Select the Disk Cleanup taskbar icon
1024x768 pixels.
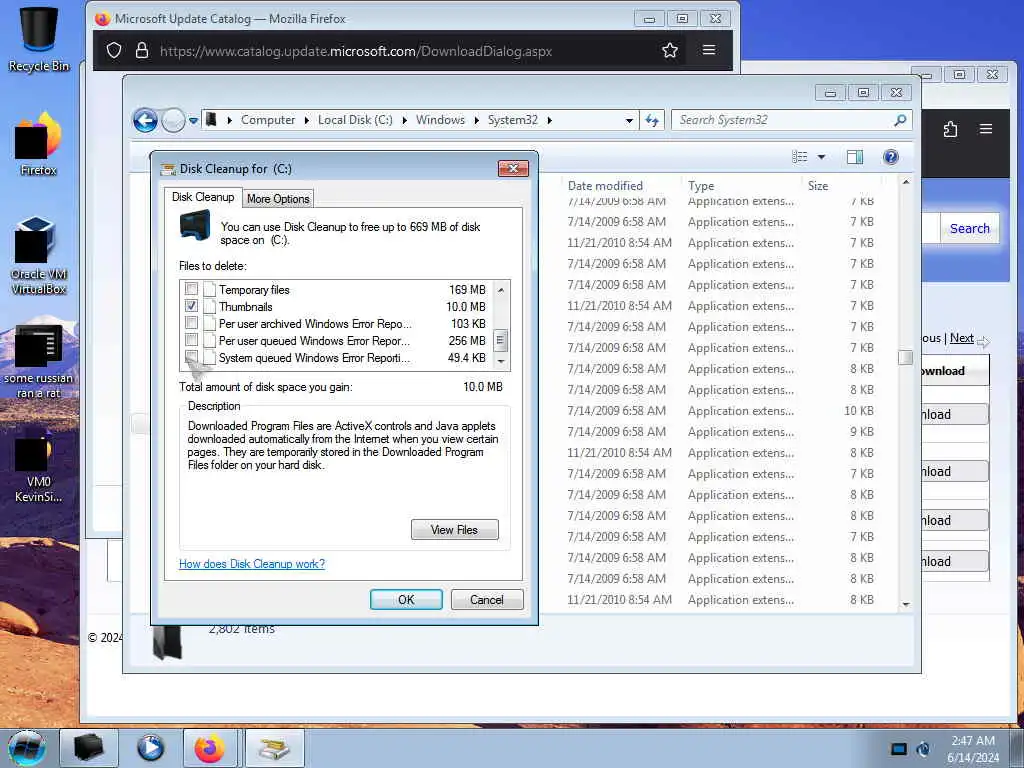pos(274,748)
